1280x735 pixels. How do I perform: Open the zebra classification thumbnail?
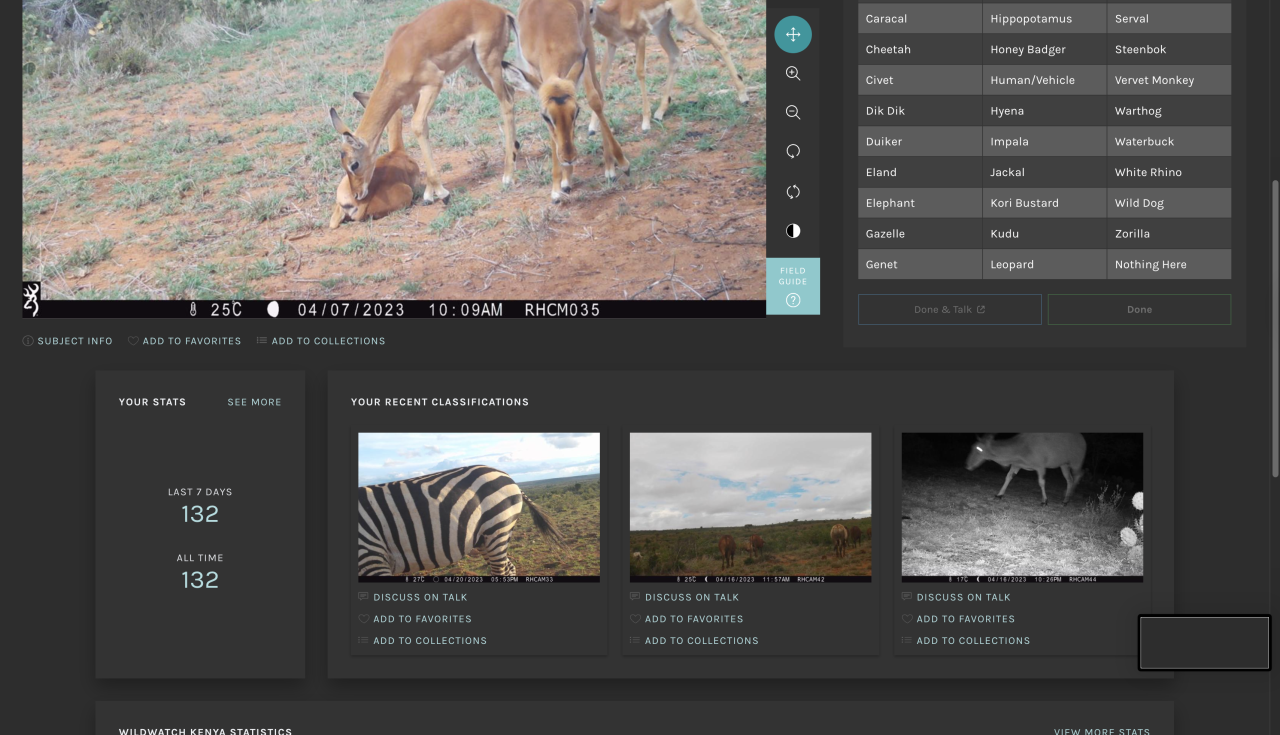coord(479,506)
